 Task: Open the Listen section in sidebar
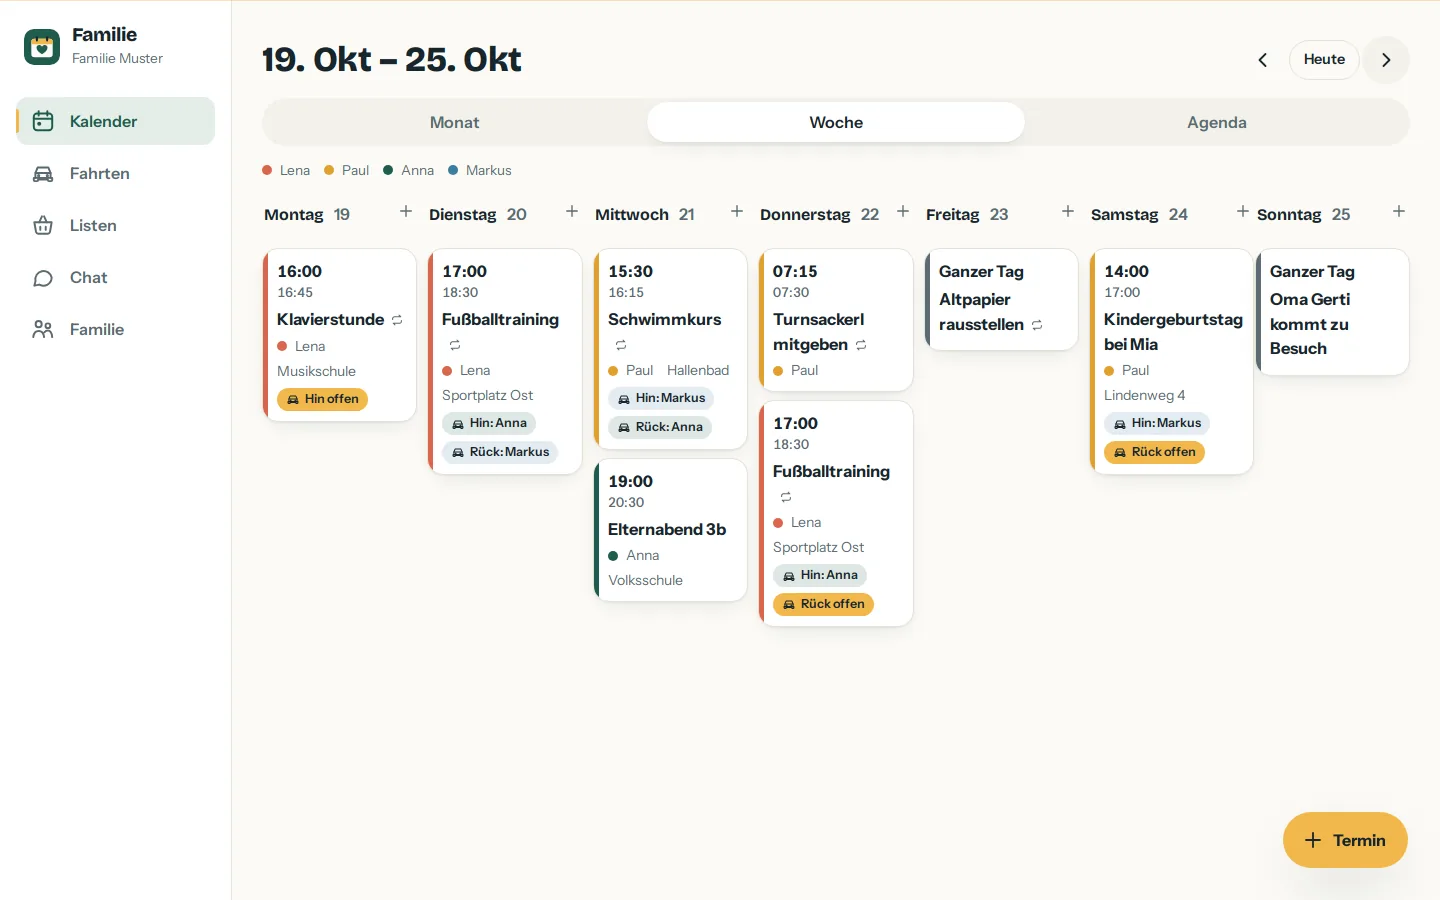116,225
